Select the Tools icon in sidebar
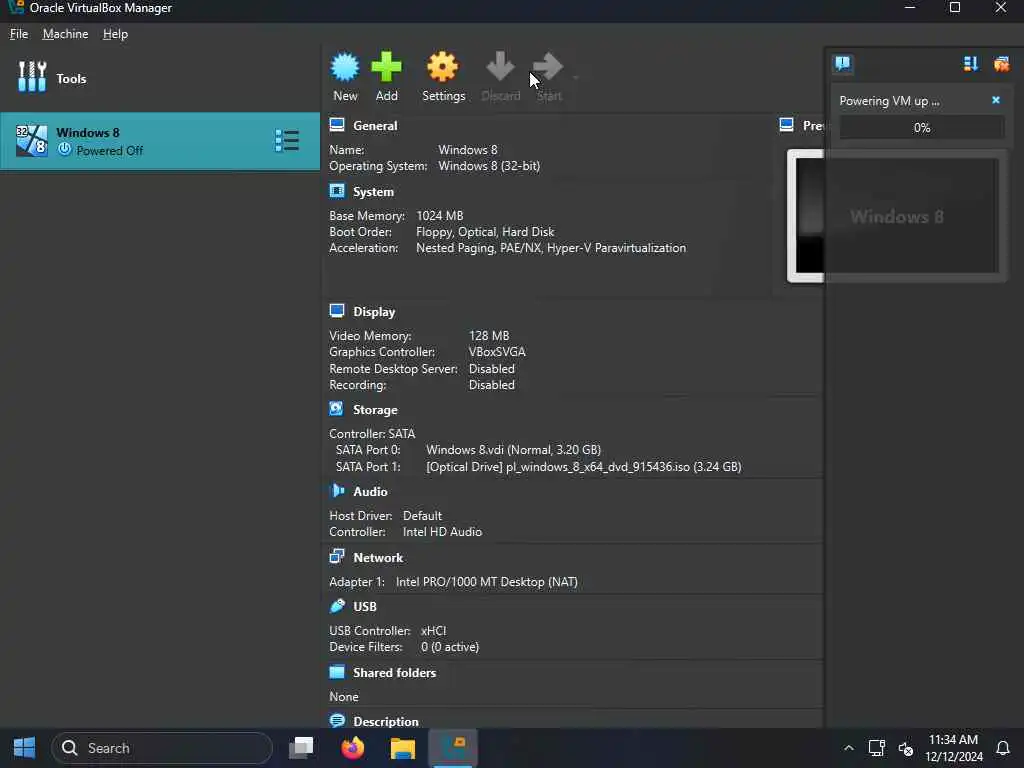This screenshot has width=1024, height=768. coord(31,77)
